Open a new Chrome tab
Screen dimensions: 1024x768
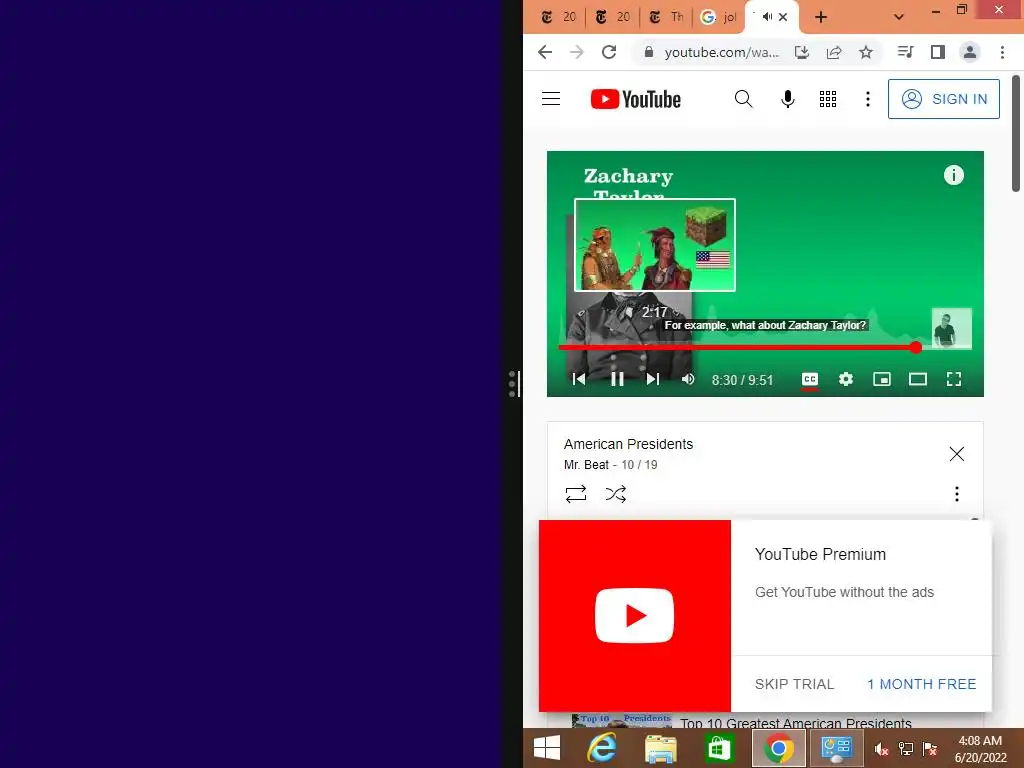(x=821, y=17)
